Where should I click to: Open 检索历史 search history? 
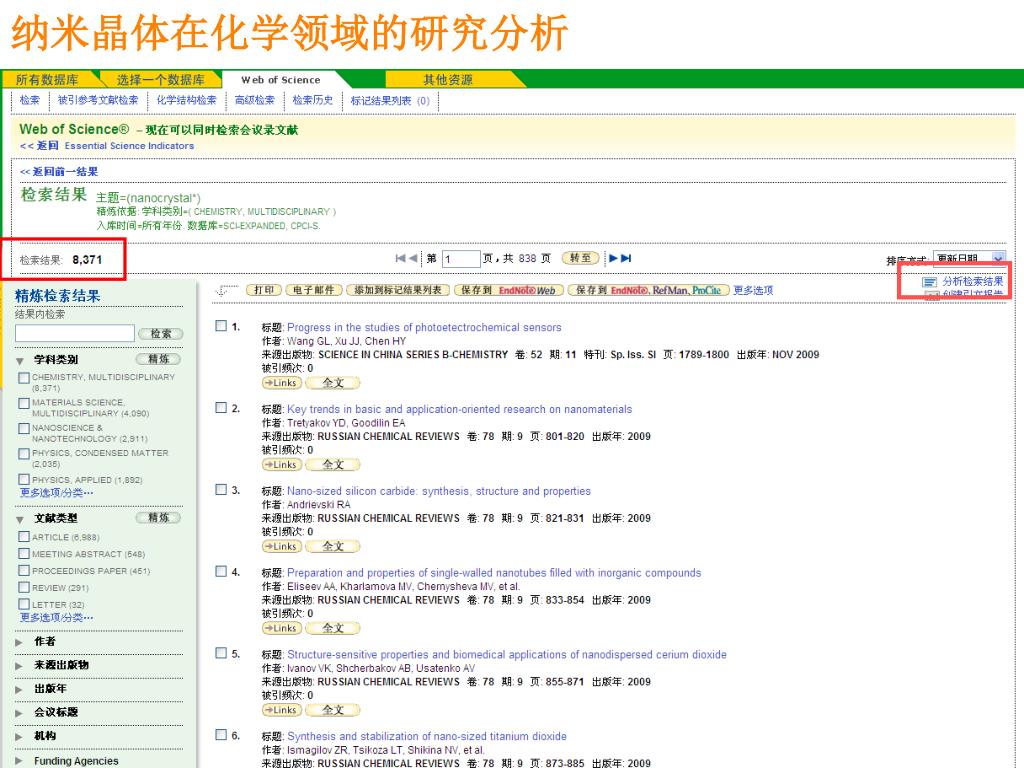tap(313, 101)
